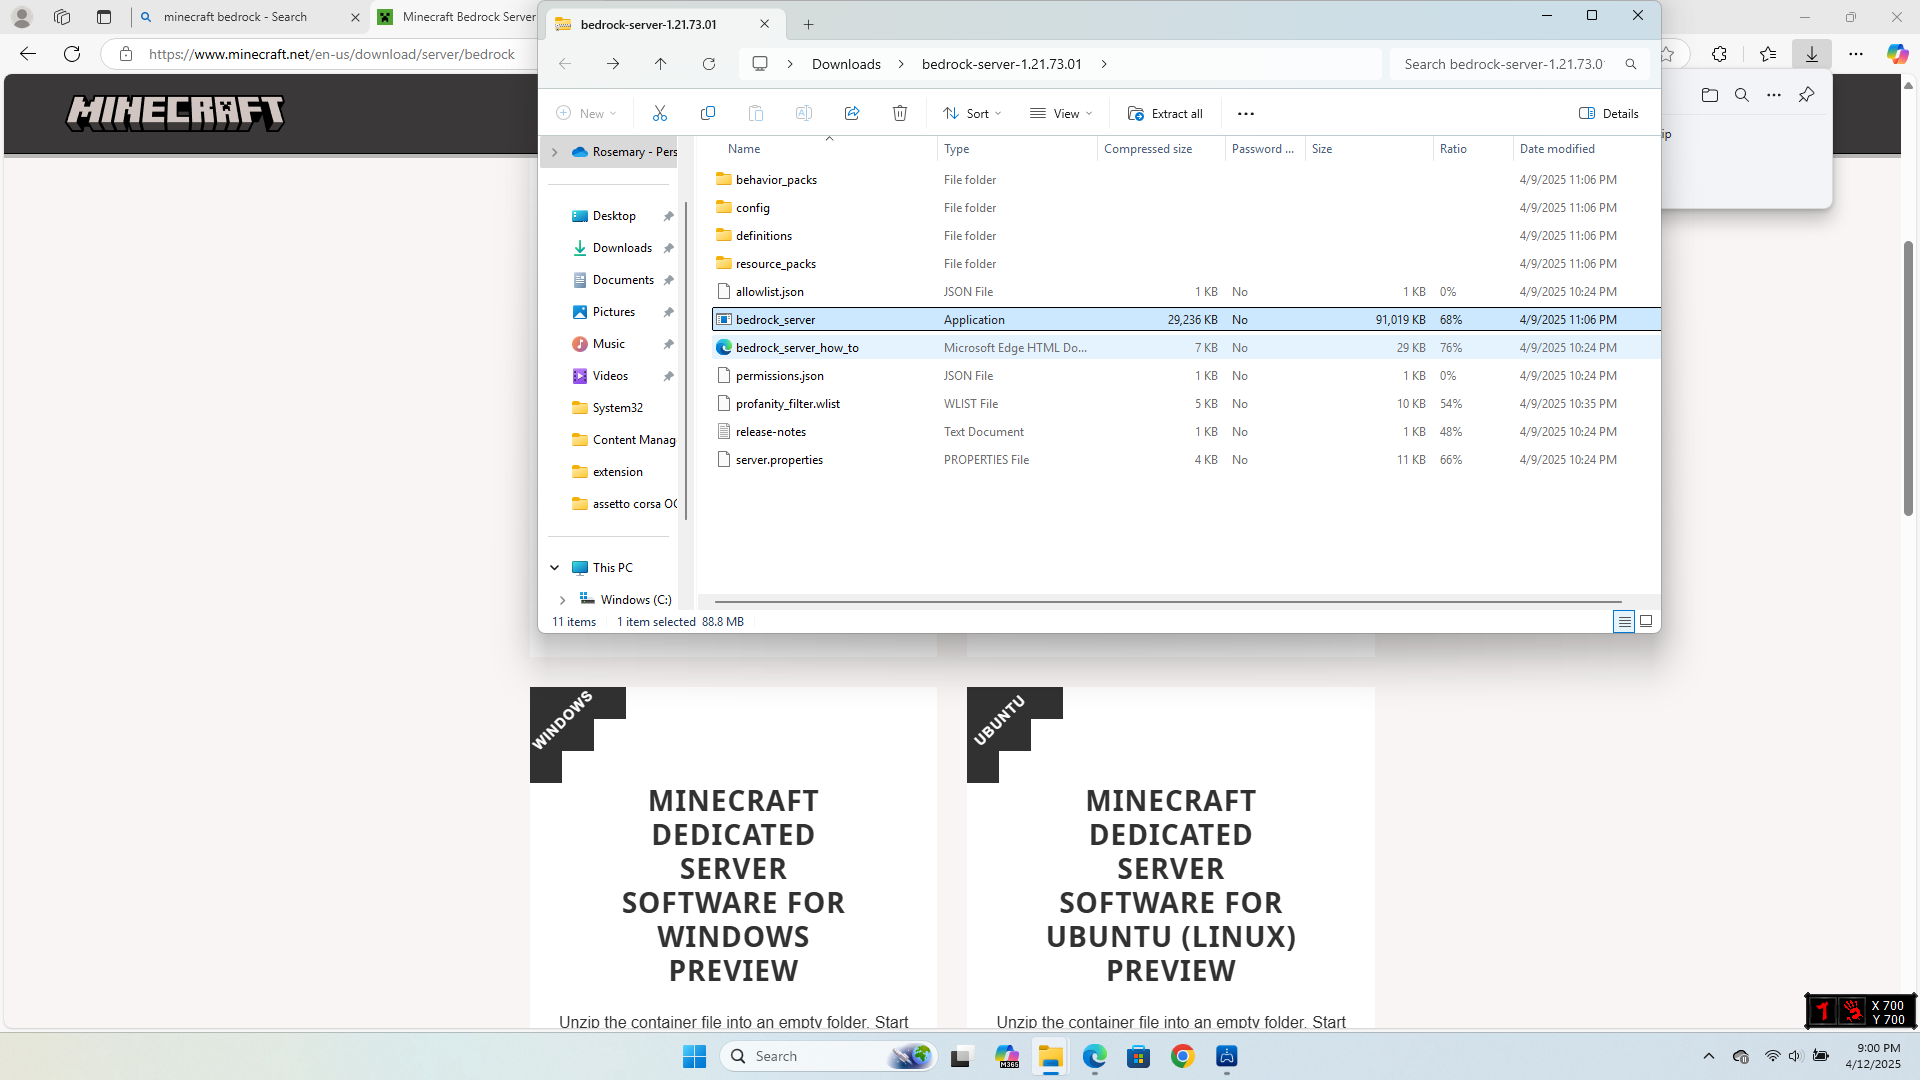Launch Google Chrome from the taskbar
The height and width of the screenshot is (1080, 1920).
point(1183,1057)
